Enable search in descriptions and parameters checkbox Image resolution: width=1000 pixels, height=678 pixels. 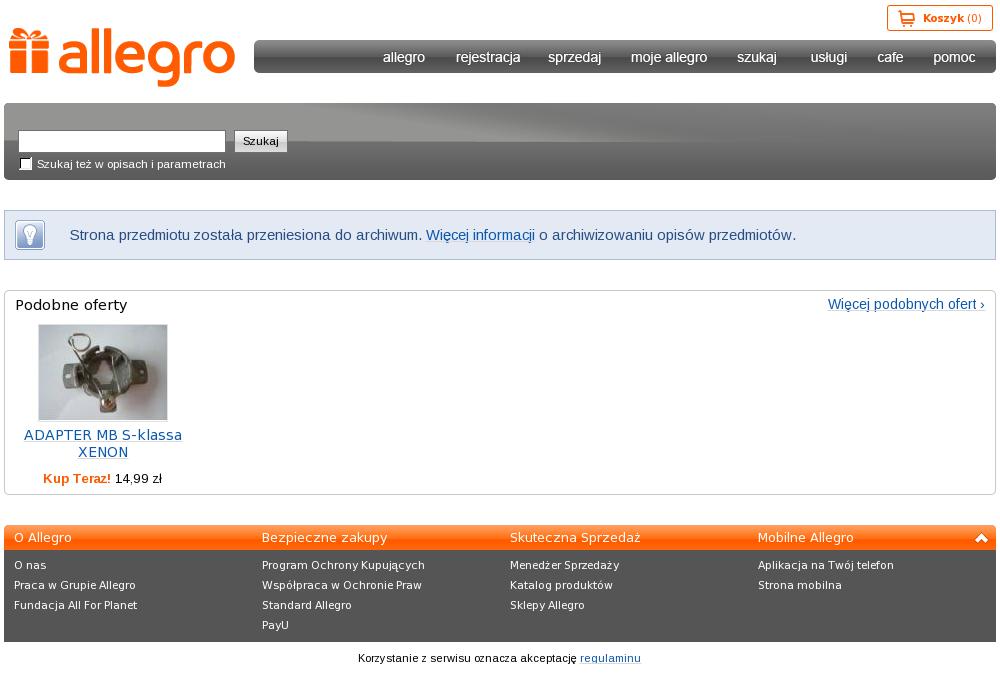pyautogui.click(x=26, y=164)
